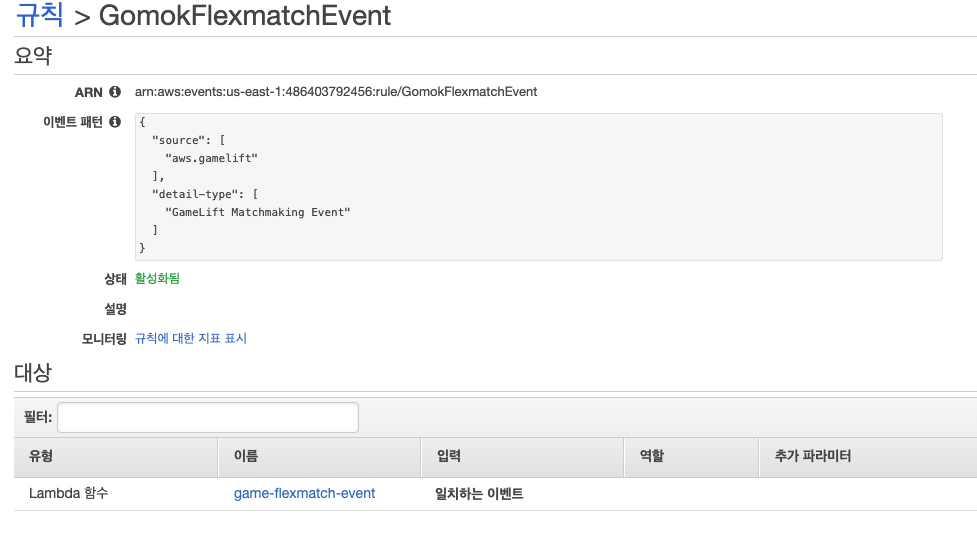Open the 규칙 breadcrumb link

pos(39,15)
